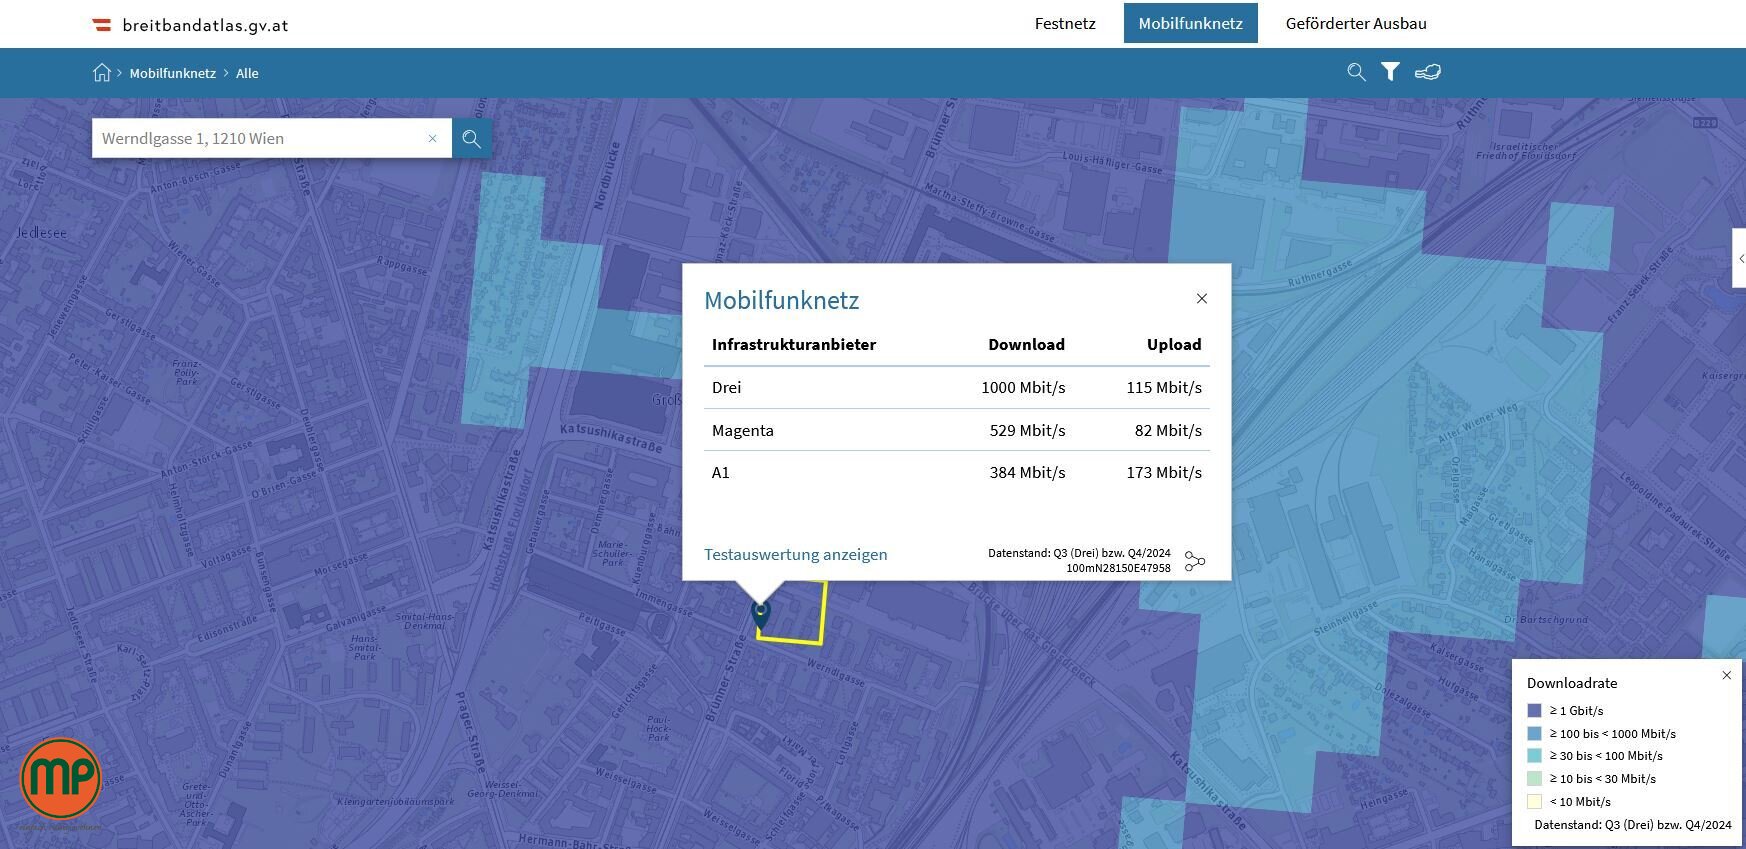This screenshot has height=849, width=1746.
Task: Click the ≥ 1 Gbit/s legend swatch
Action: coord(1534,711)
